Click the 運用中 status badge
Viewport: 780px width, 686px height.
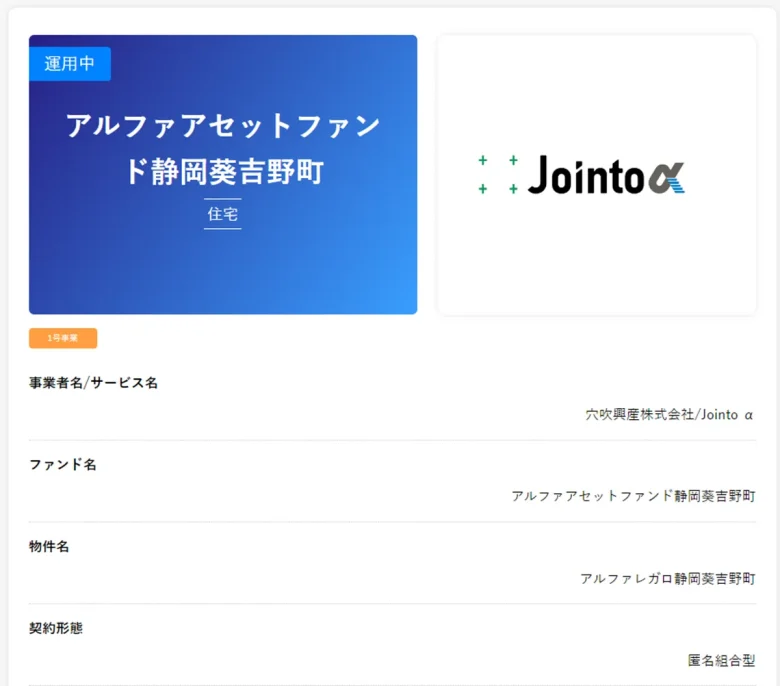[69, 63]
